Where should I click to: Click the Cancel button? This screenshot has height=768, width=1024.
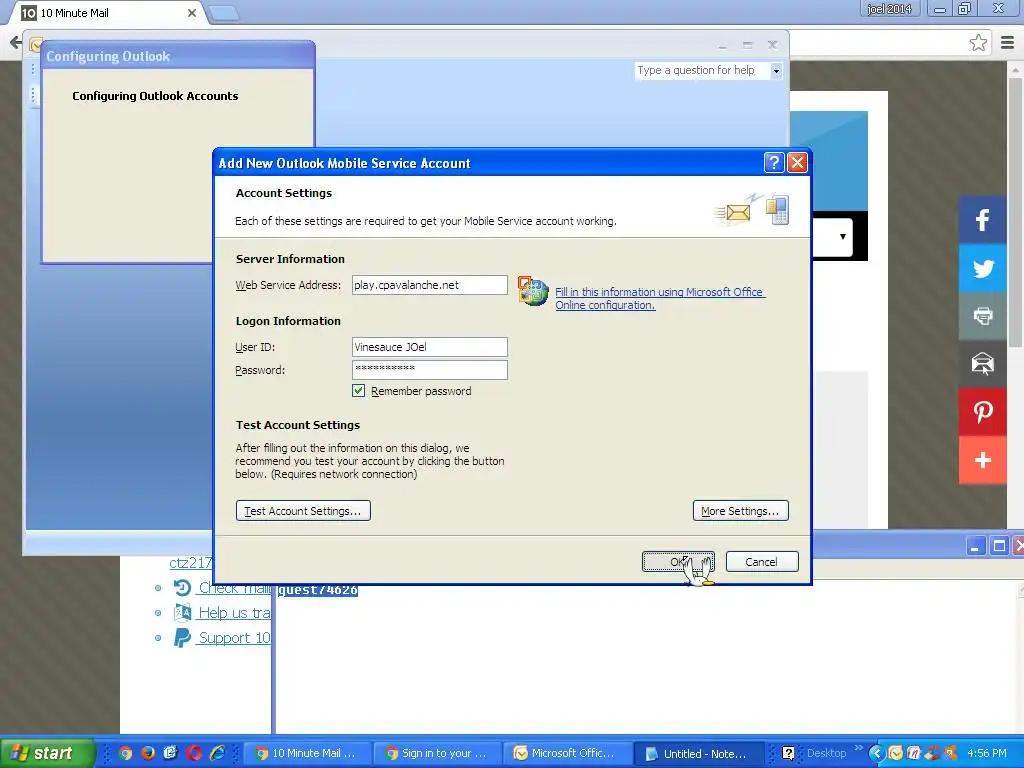761,562
